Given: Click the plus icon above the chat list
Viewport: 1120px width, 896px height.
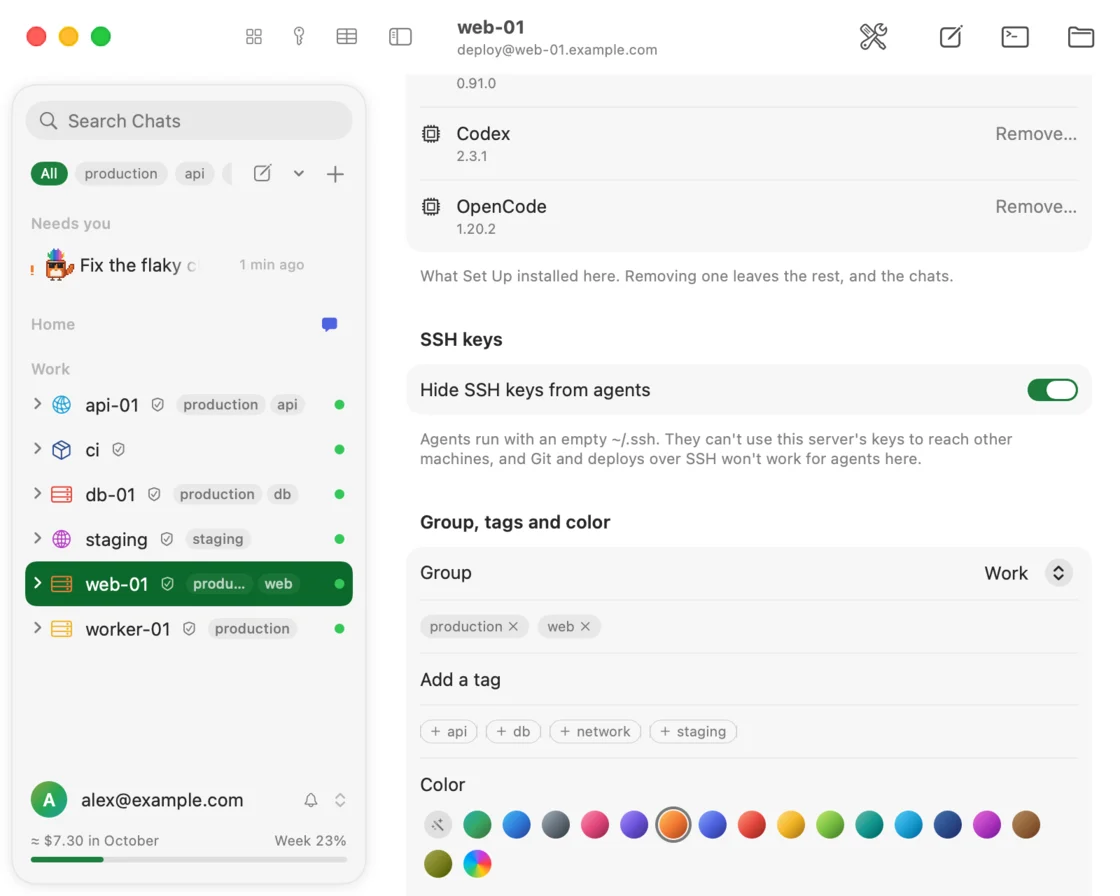Looking at the screenshot, I should pos(335,174).
